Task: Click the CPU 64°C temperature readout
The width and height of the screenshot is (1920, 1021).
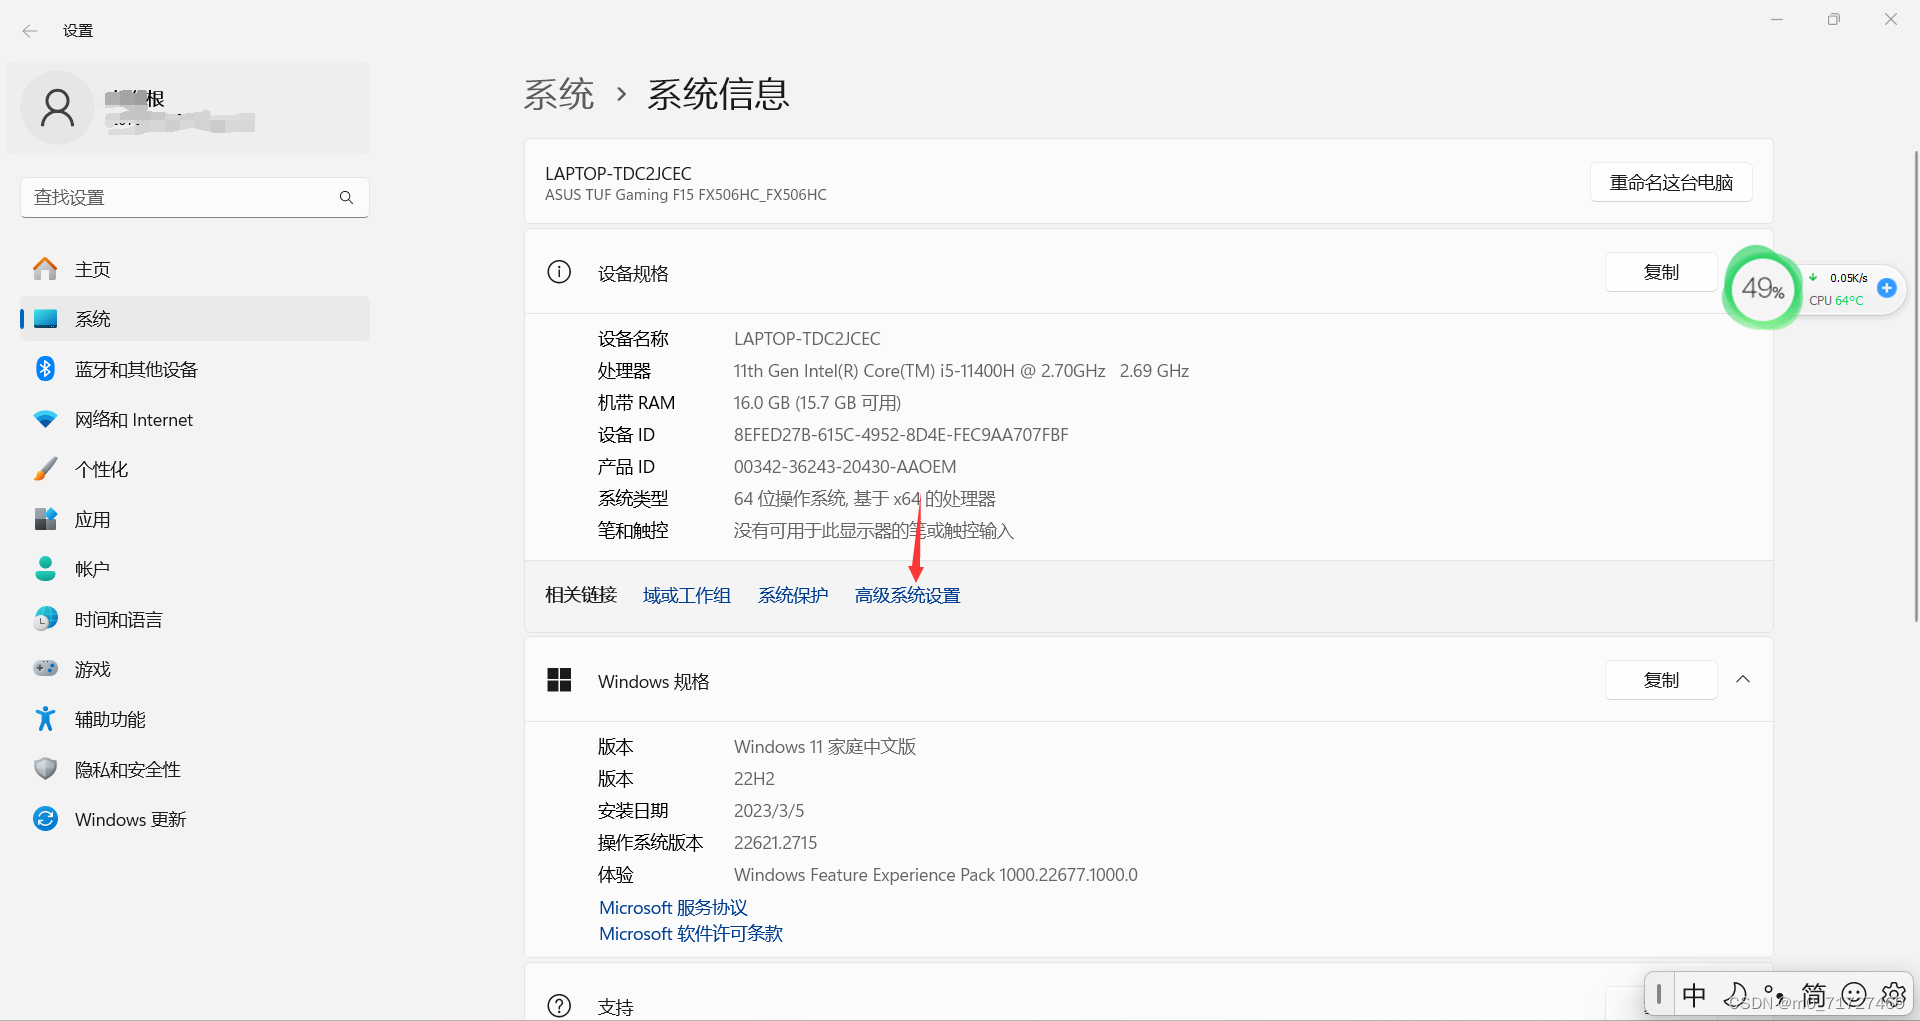Action: point(1836,300)
